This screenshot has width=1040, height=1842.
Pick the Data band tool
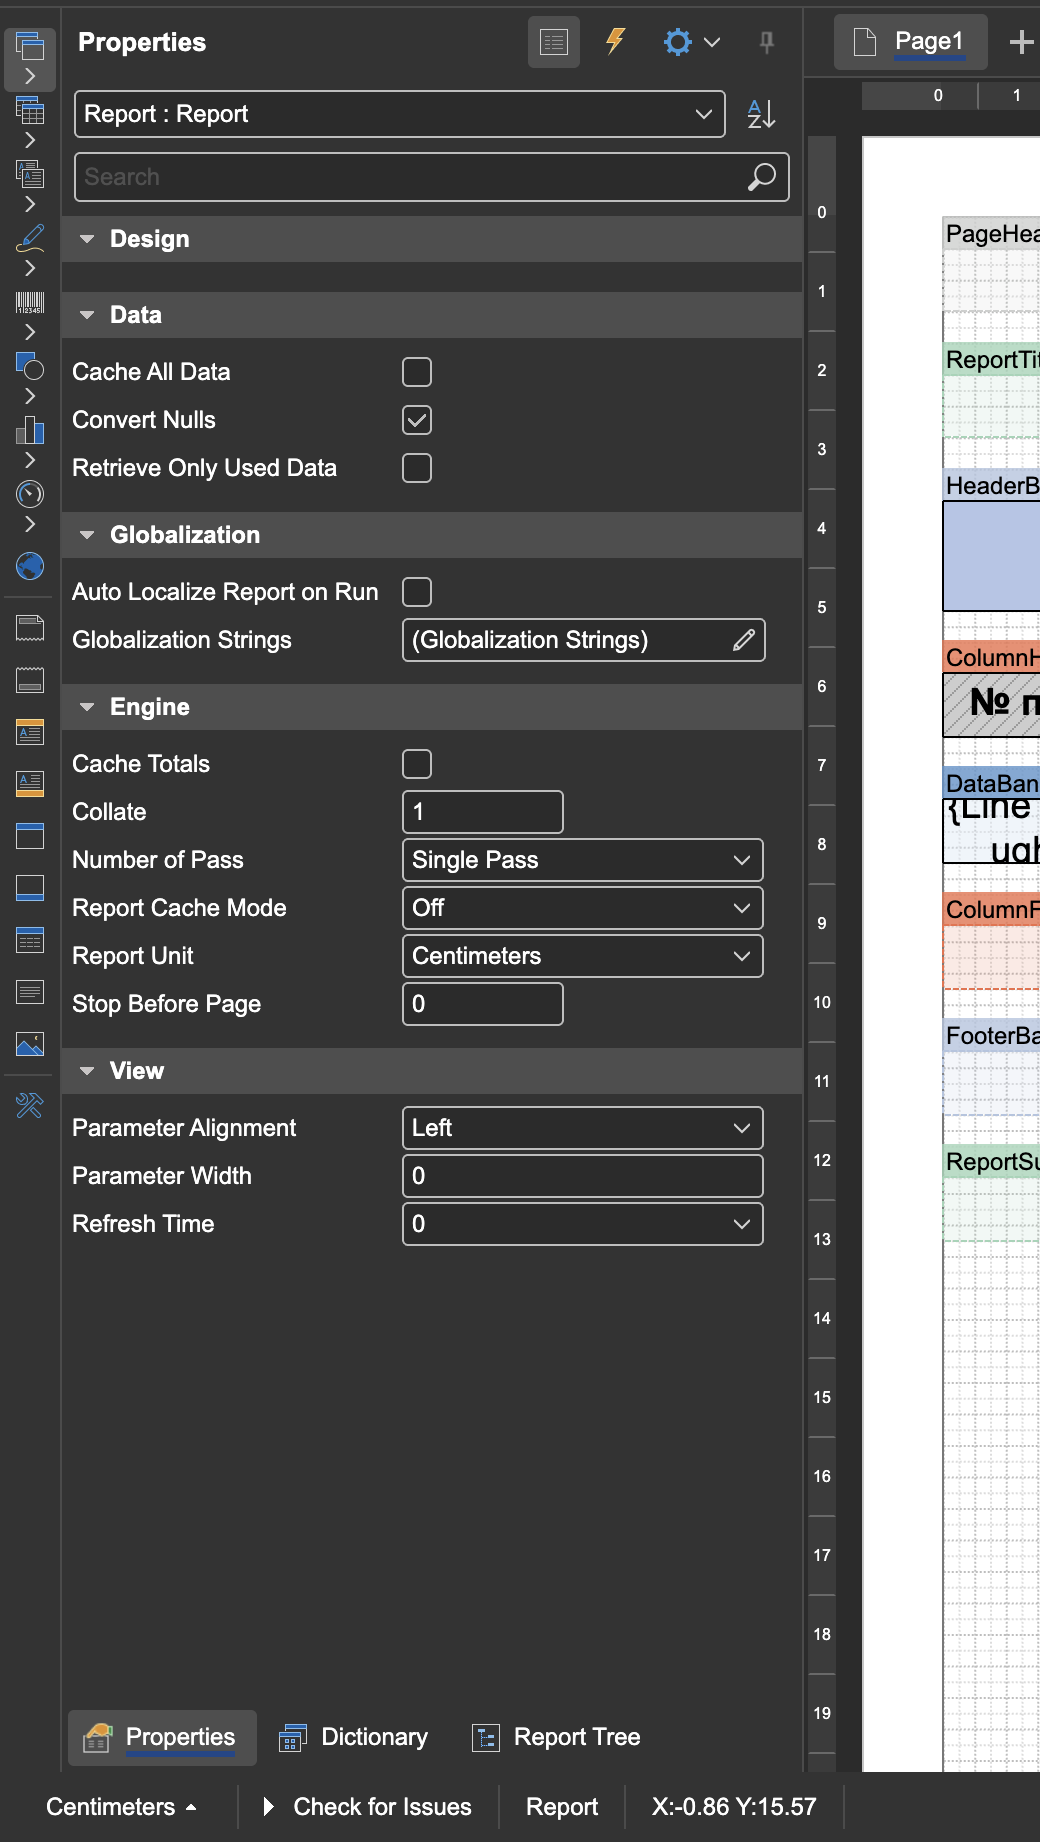(x=30, y=940)
